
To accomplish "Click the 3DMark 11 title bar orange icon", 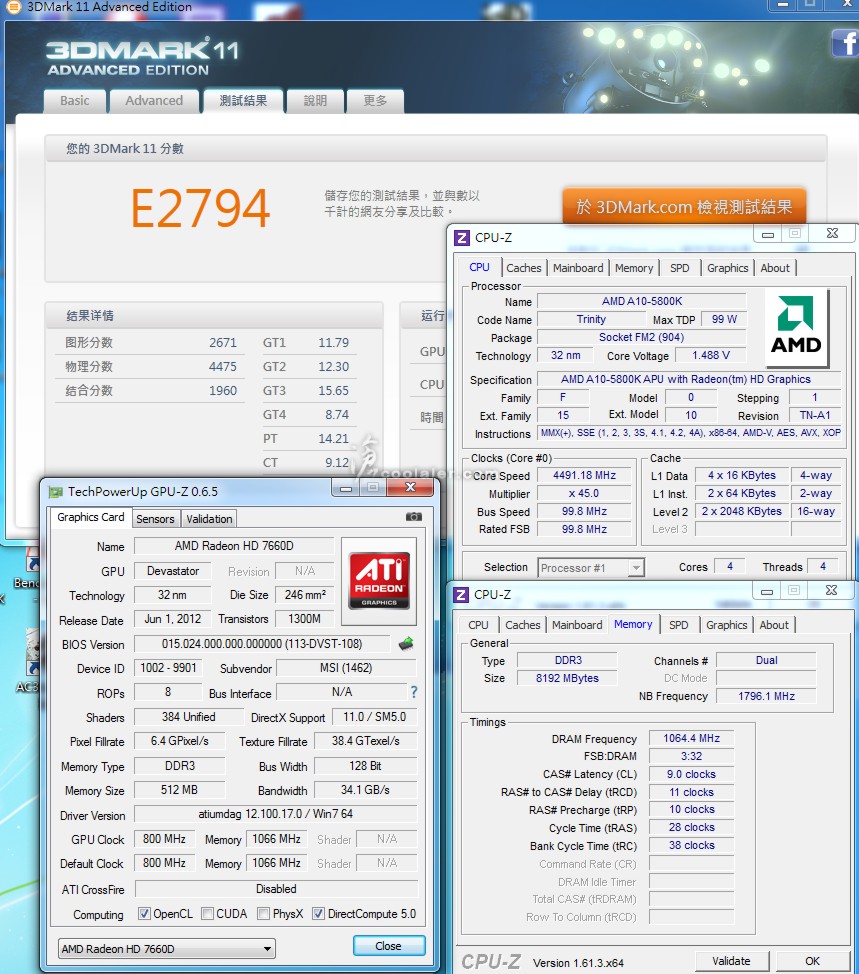I will (x=13, y=7).
